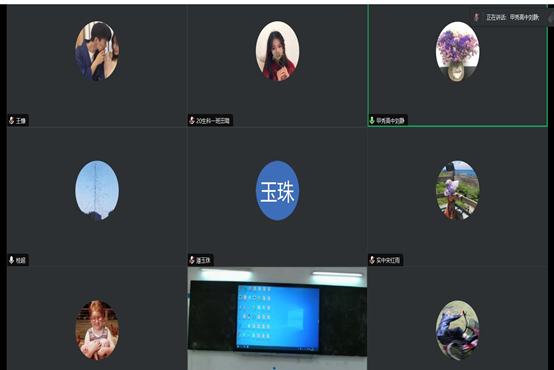Select the purple flower vase avatar
This screenshot has width=554, height=370.
[x=458, y=51]
